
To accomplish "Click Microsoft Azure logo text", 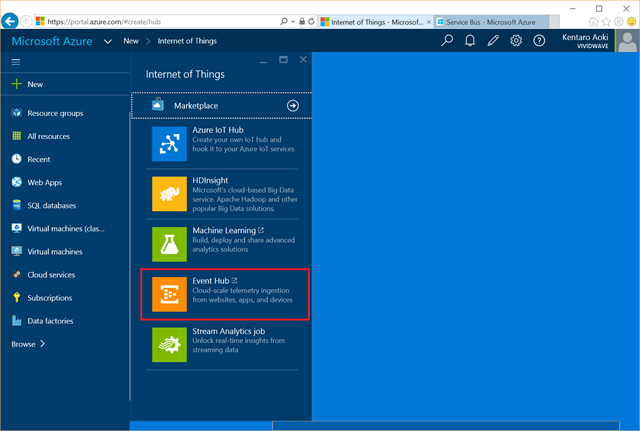I will tap(52, 41).
